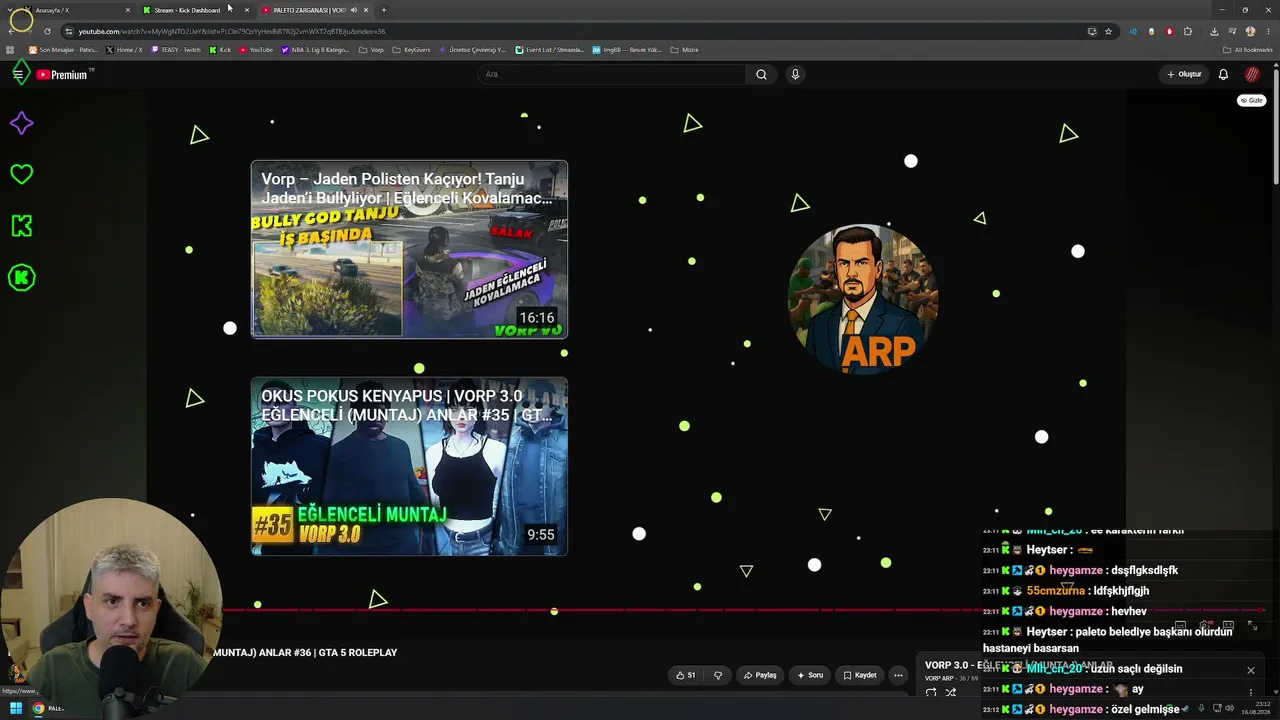The width and height of the screenshot is (1280, 720).
Task: Toggle playlist shuffle
Action: tap(951, 692)
